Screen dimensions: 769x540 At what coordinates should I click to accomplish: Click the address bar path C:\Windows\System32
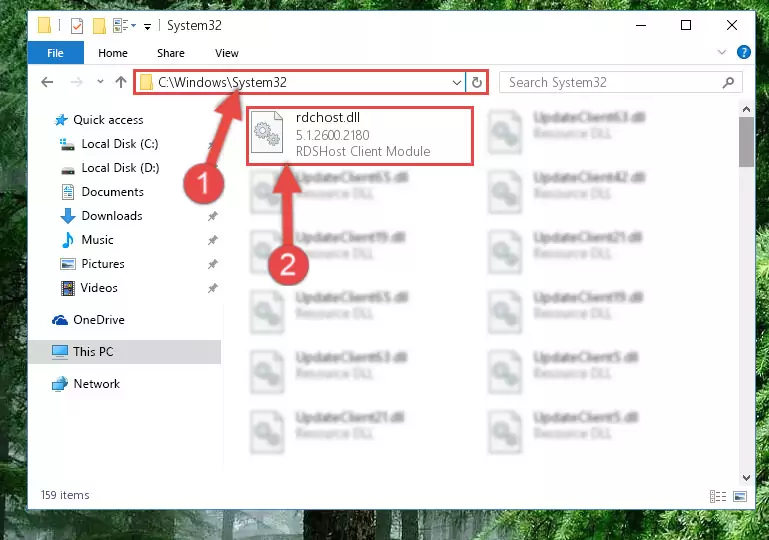click(x=222, y=82)
